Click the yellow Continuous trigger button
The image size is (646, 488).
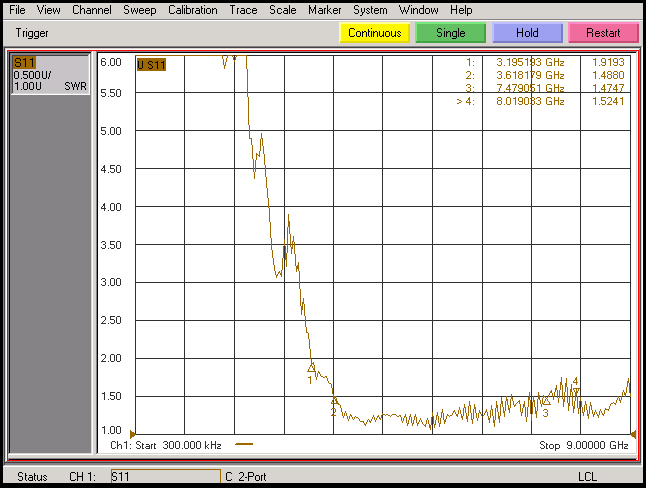click(374, 33)
